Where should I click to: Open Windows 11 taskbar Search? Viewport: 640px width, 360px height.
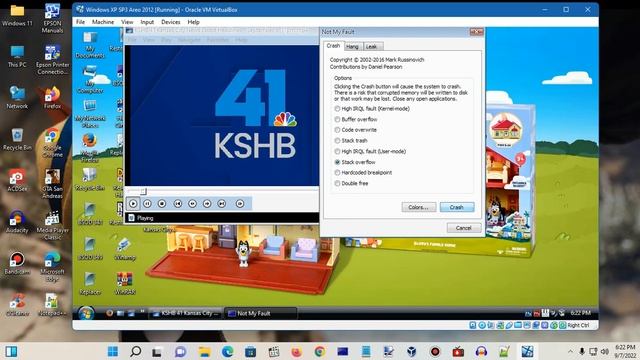point(136,351)
